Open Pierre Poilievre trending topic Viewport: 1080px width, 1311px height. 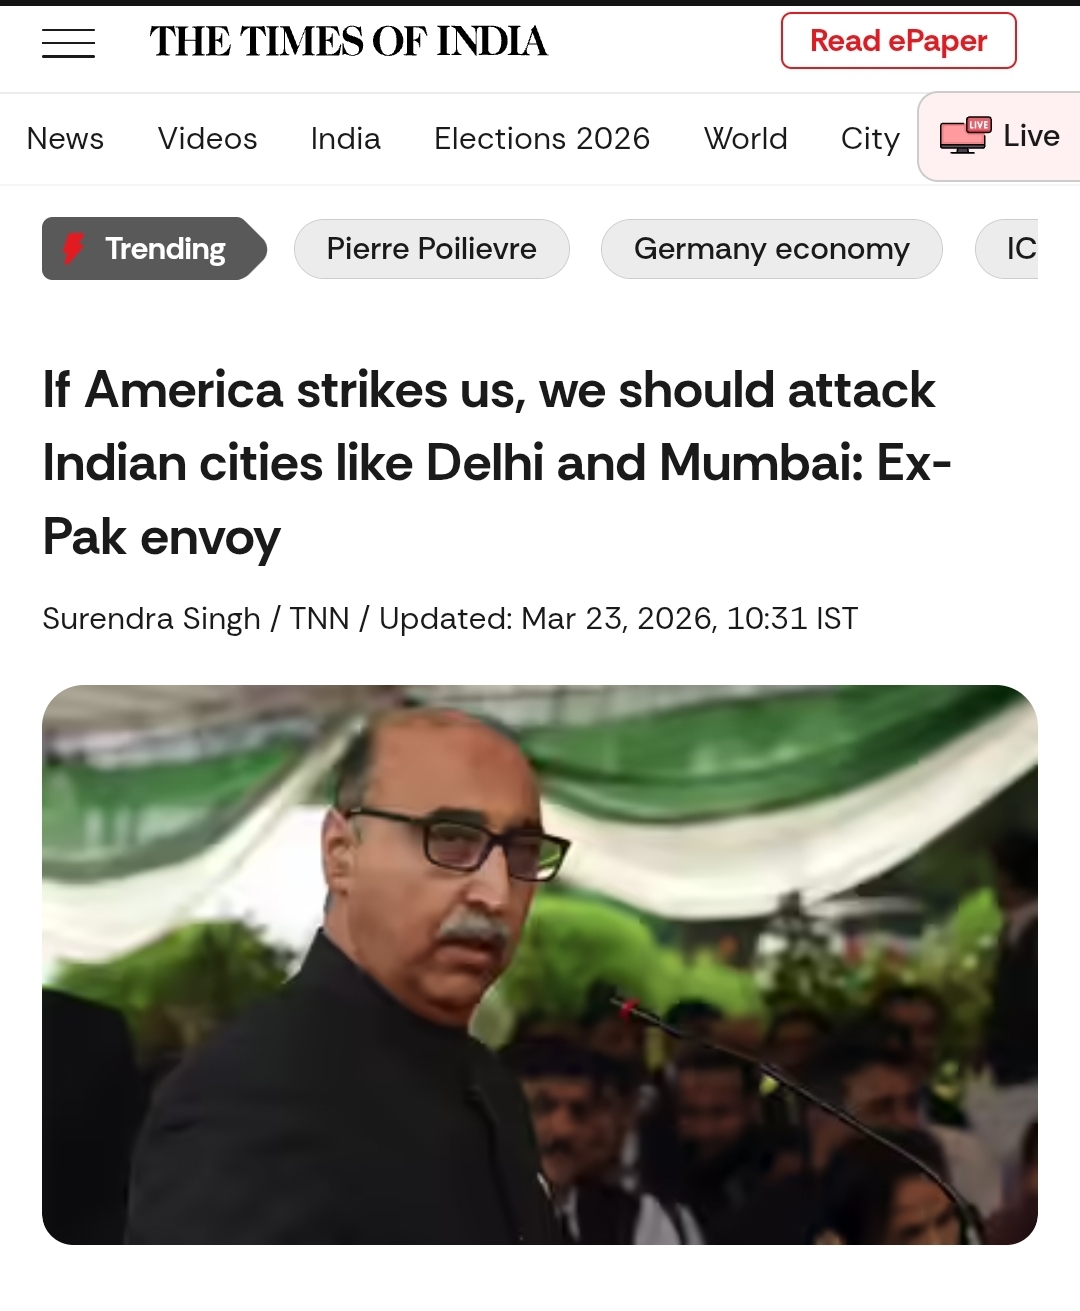(x=432, y=248)
